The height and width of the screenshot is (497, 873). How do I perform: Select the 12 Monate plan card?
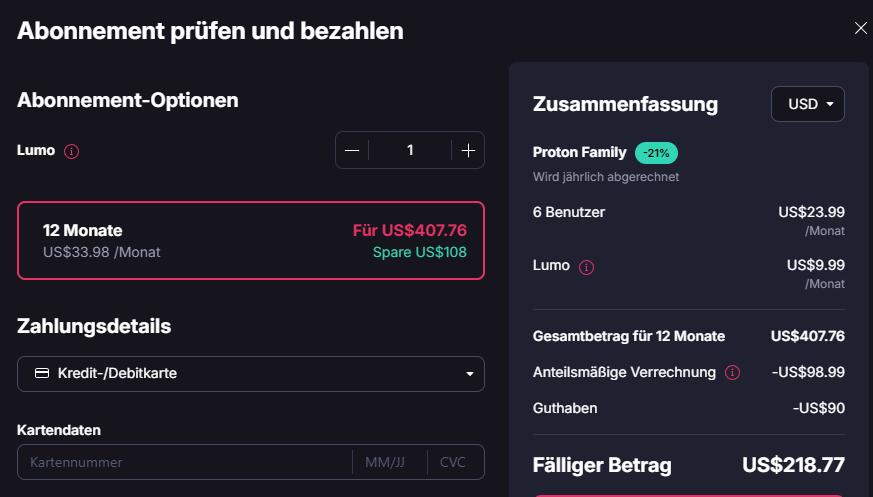point(251,240)
